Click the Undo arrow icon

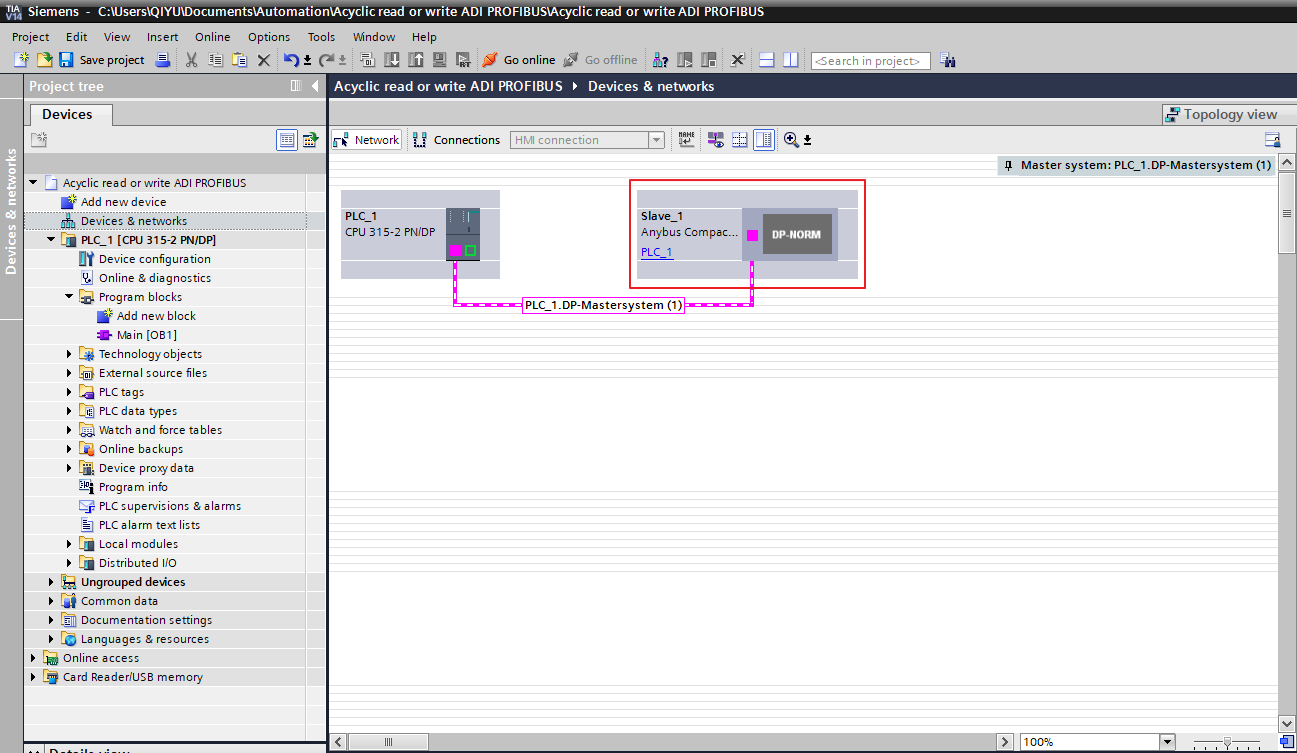point(291,60)
